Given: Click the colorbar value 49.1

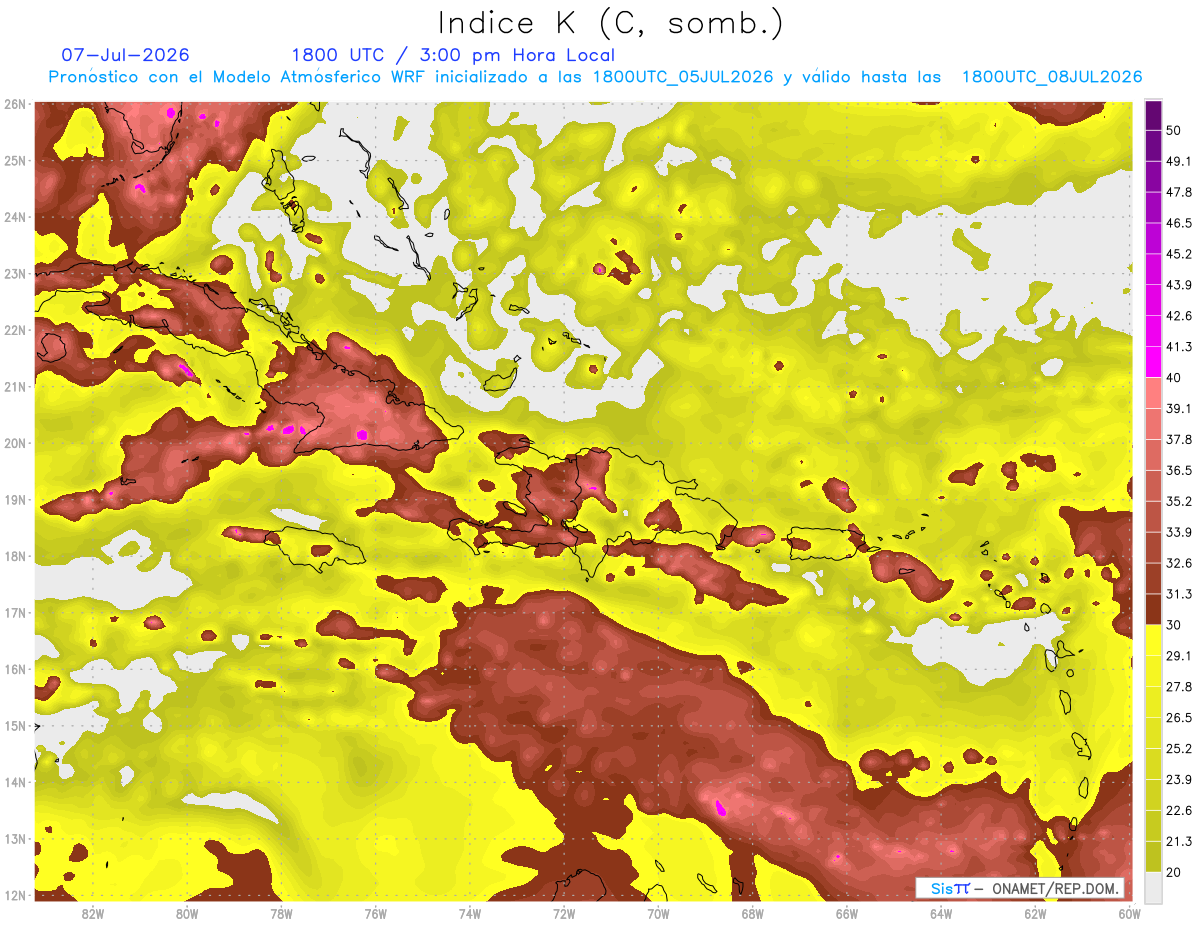Looking at the screenshot, I should (x=1179, y=161).
